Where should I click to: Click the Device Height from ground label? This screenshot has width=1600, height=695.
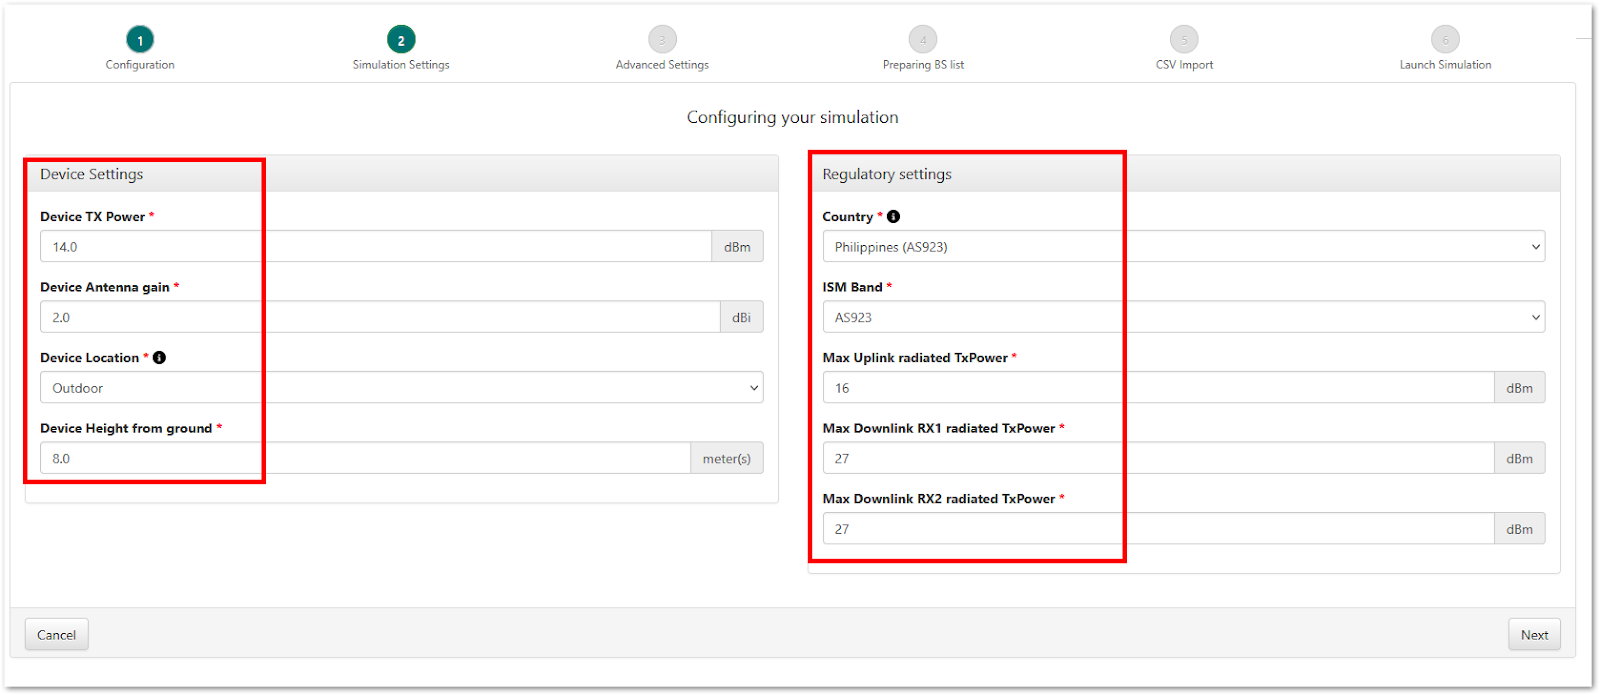coord(126,428)
